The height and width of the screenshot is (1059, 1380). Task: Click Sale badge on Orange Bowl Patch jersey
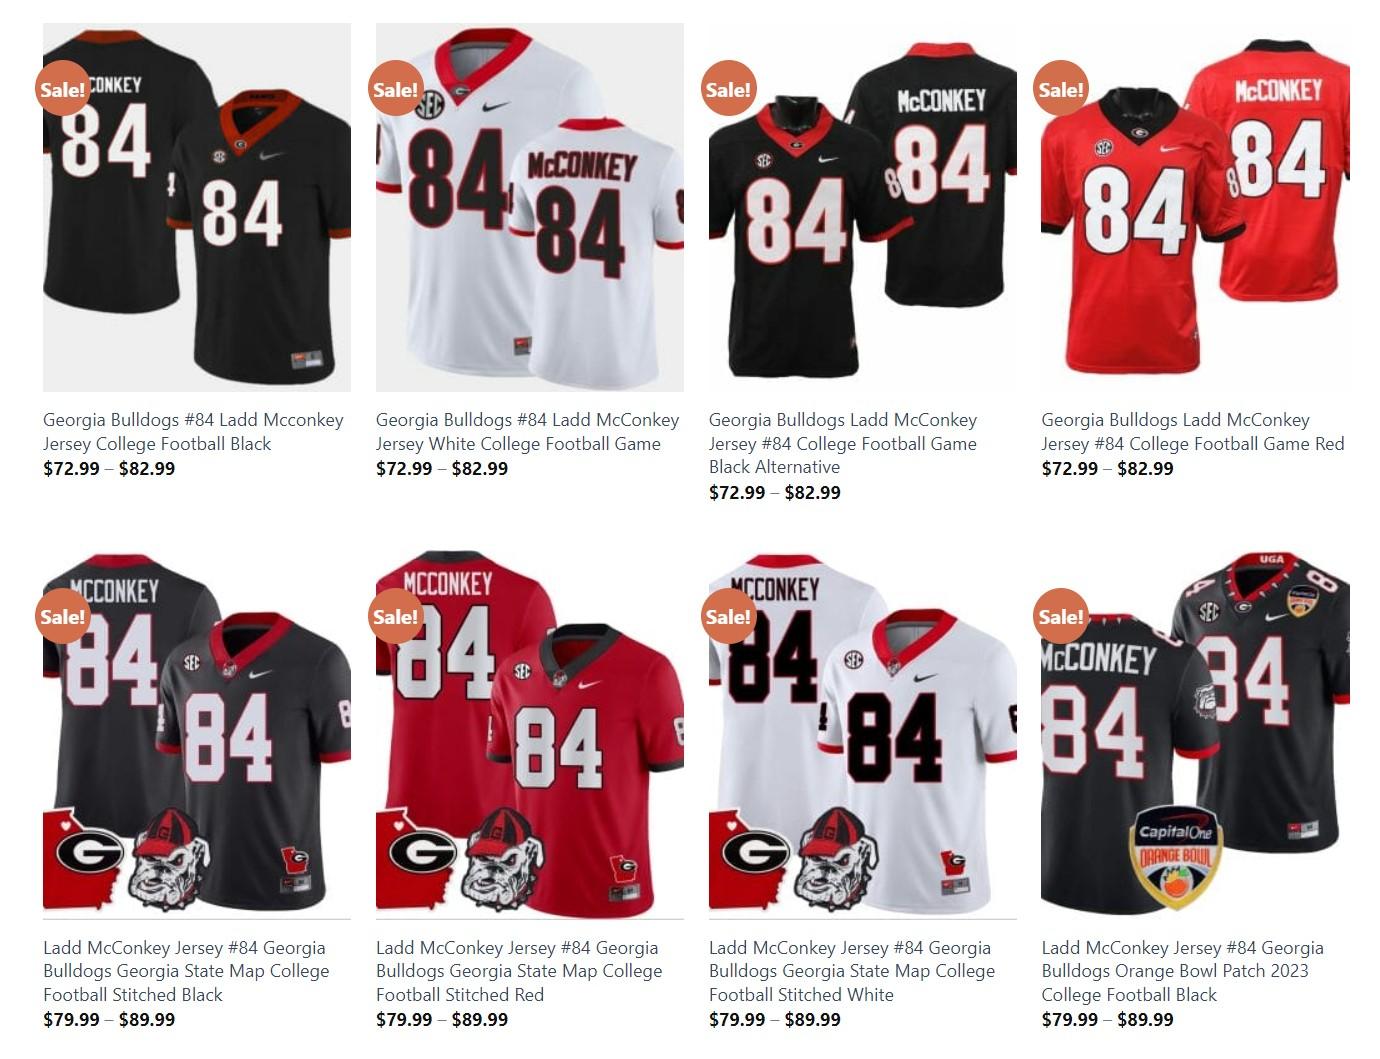[x=1060, y=616]
